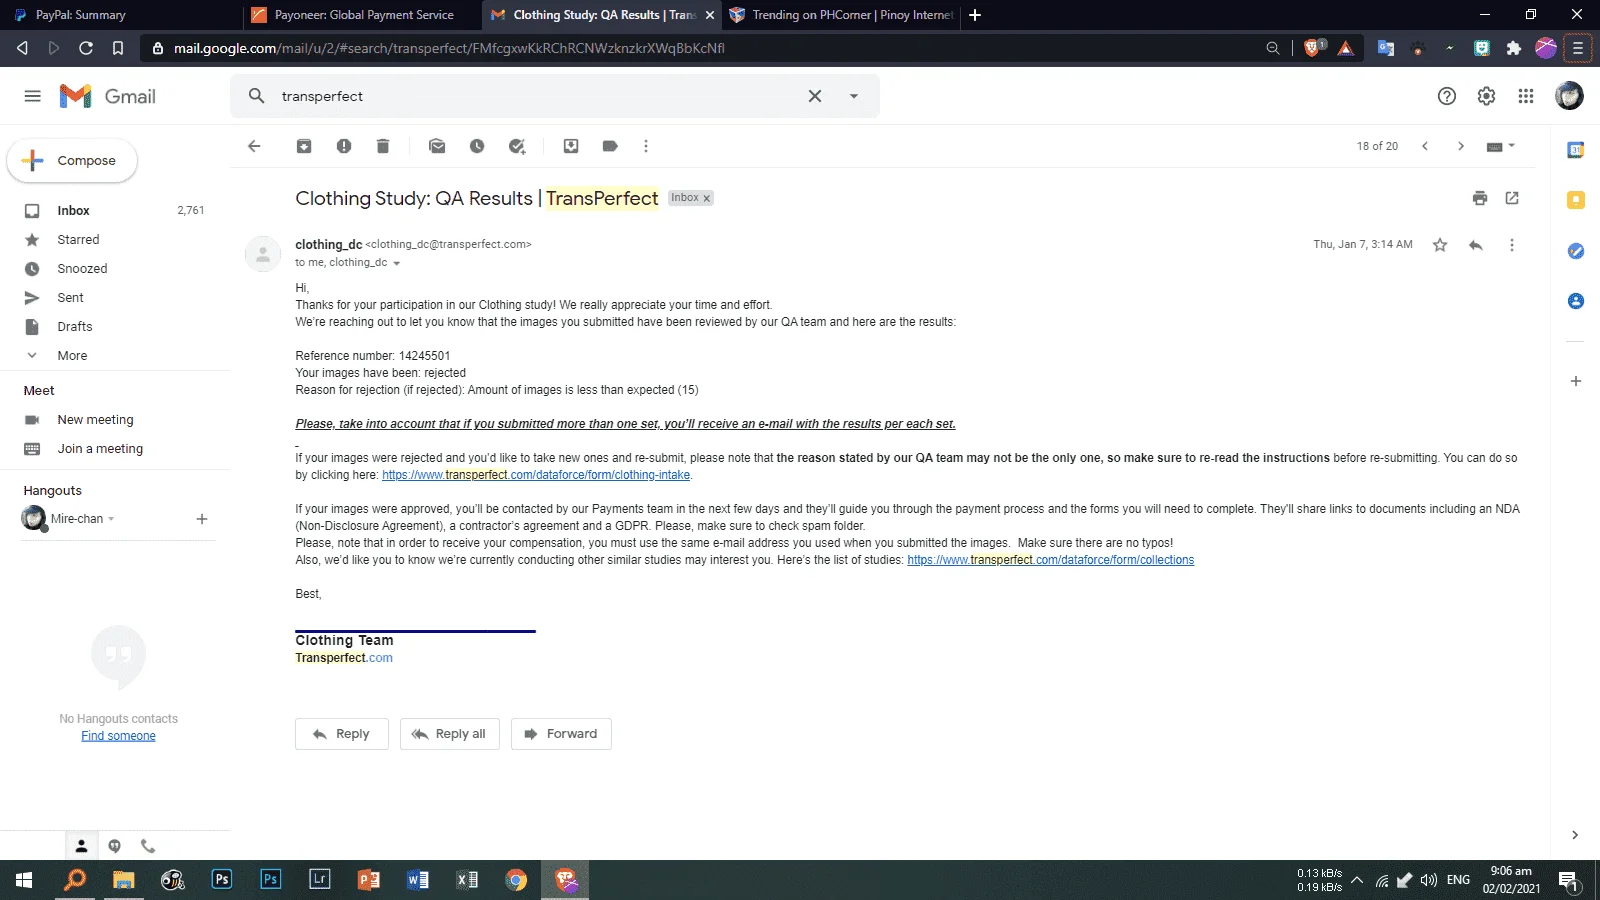Open a new browser tab
The height and width of the screenshot is (900, 1600).
pos(975,15)
